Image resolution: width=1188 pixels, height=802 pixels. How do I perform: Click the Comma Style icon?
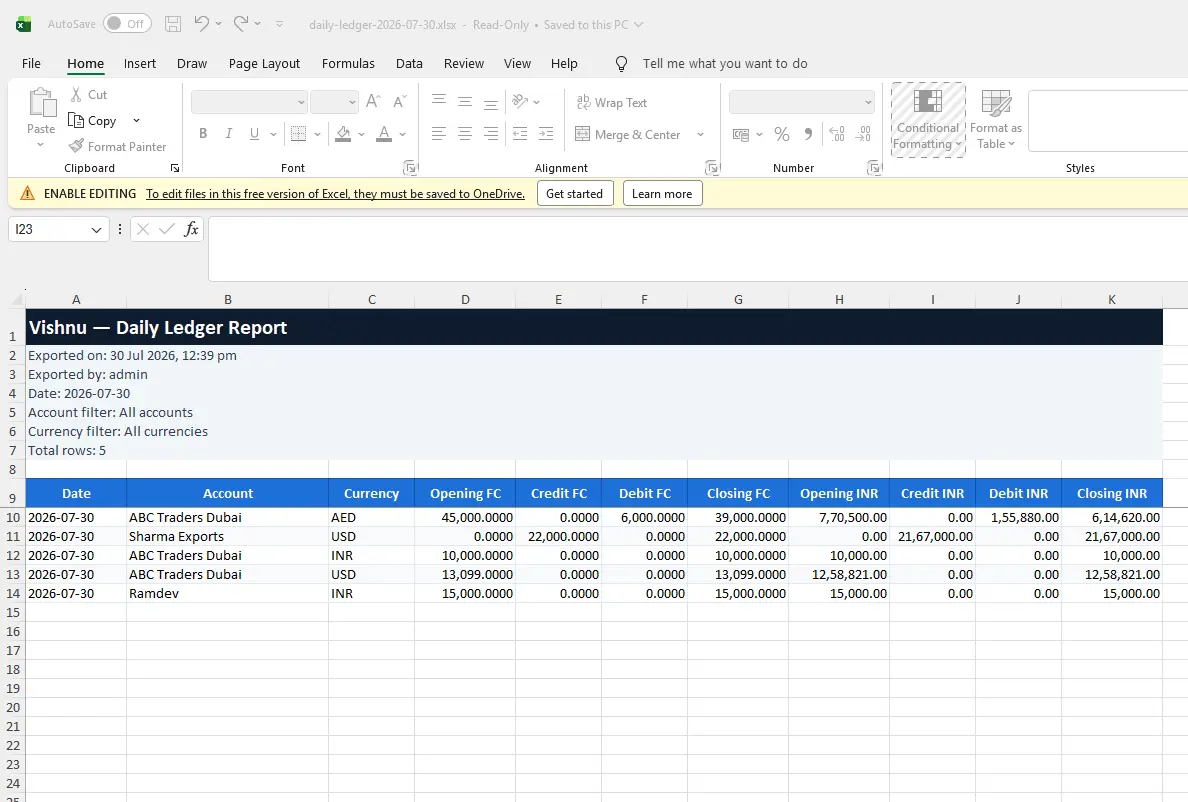[x=808, y=135]
